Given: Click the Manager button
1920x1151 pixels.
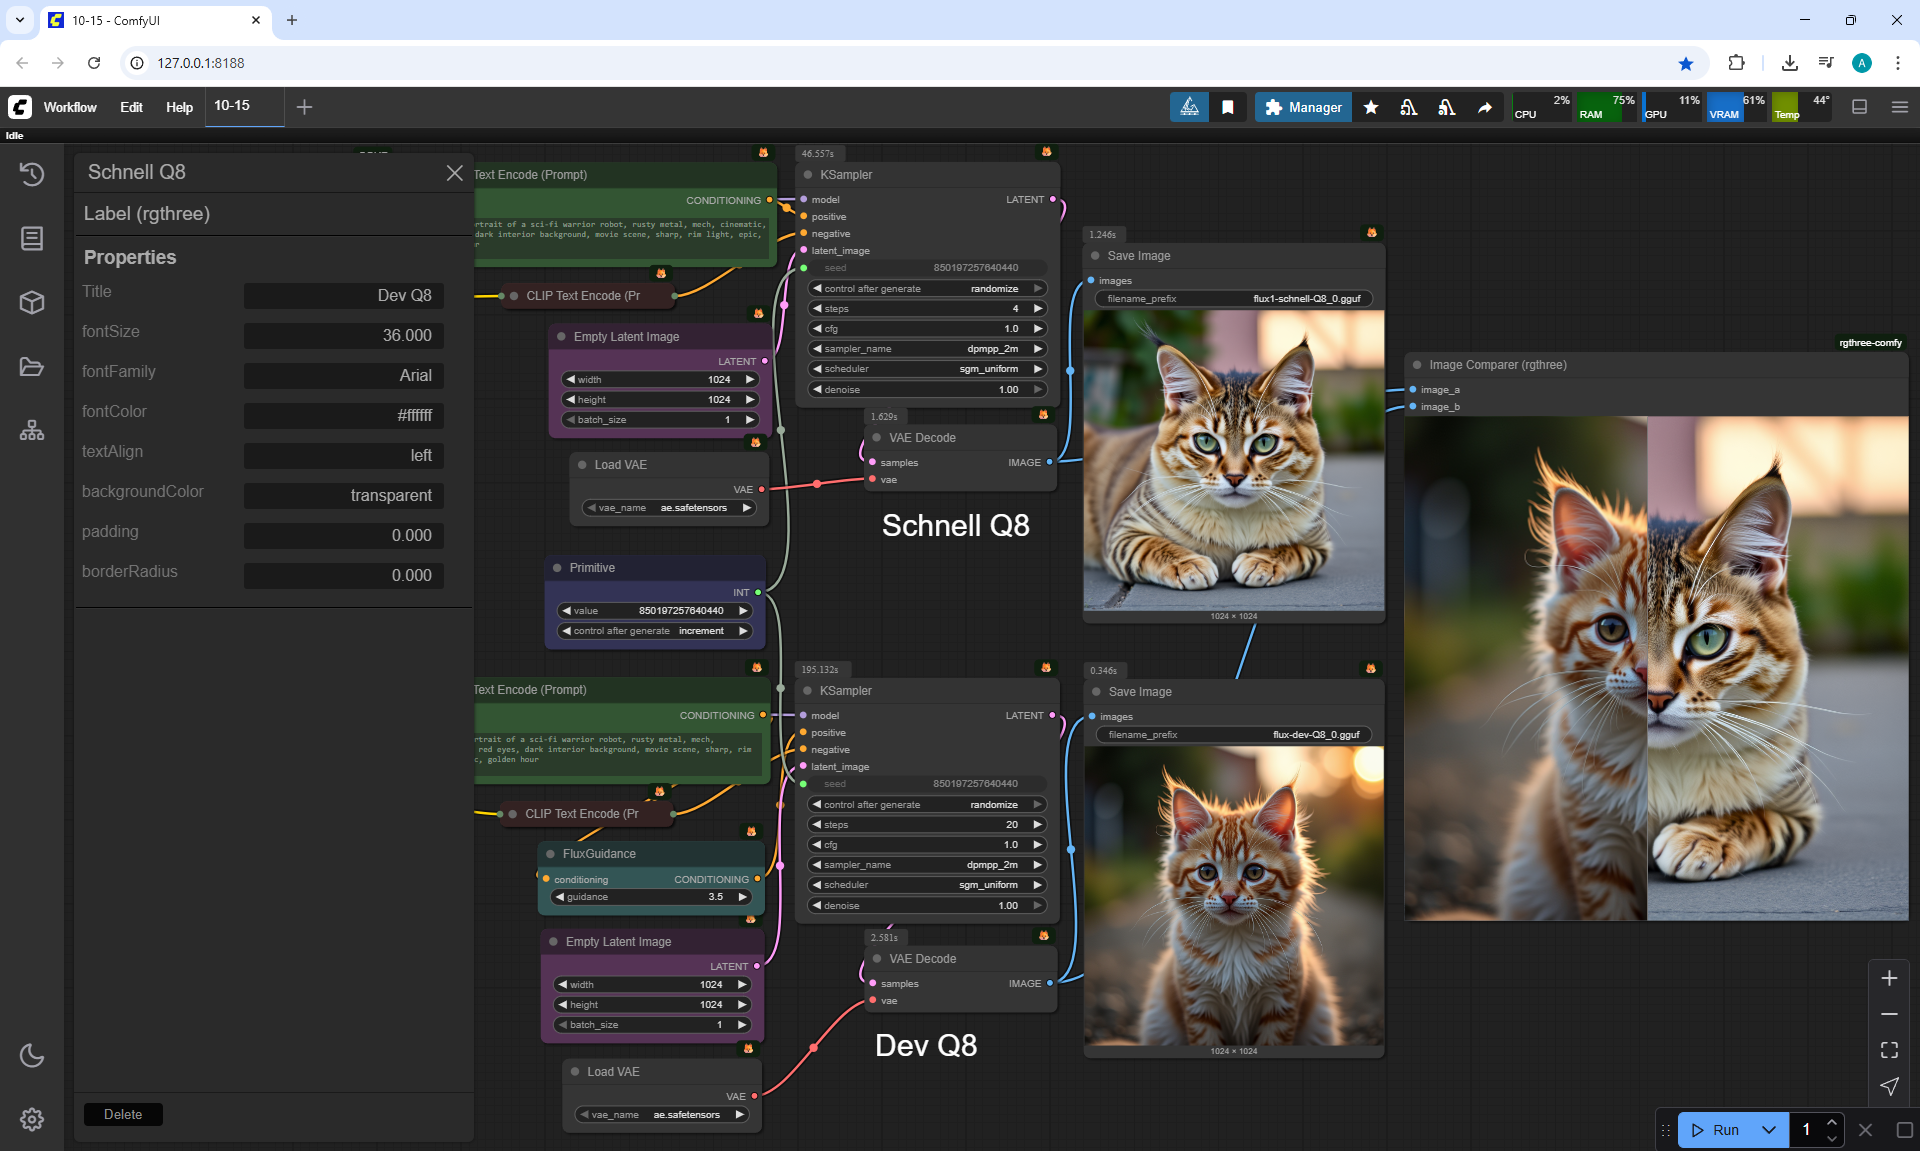Looking at the screenshot, I should [1303, 107].
